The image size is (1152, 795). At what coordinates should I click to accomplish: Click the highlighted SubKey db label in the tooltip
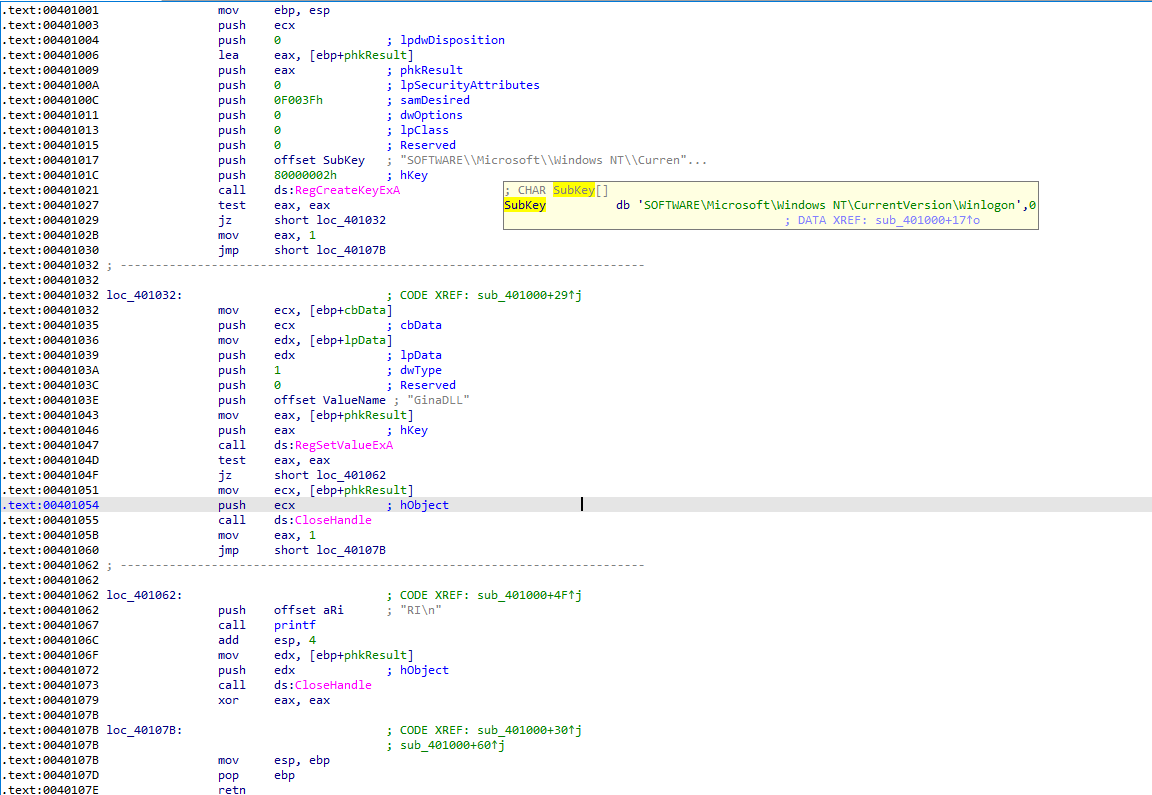[x=525, y=205]
